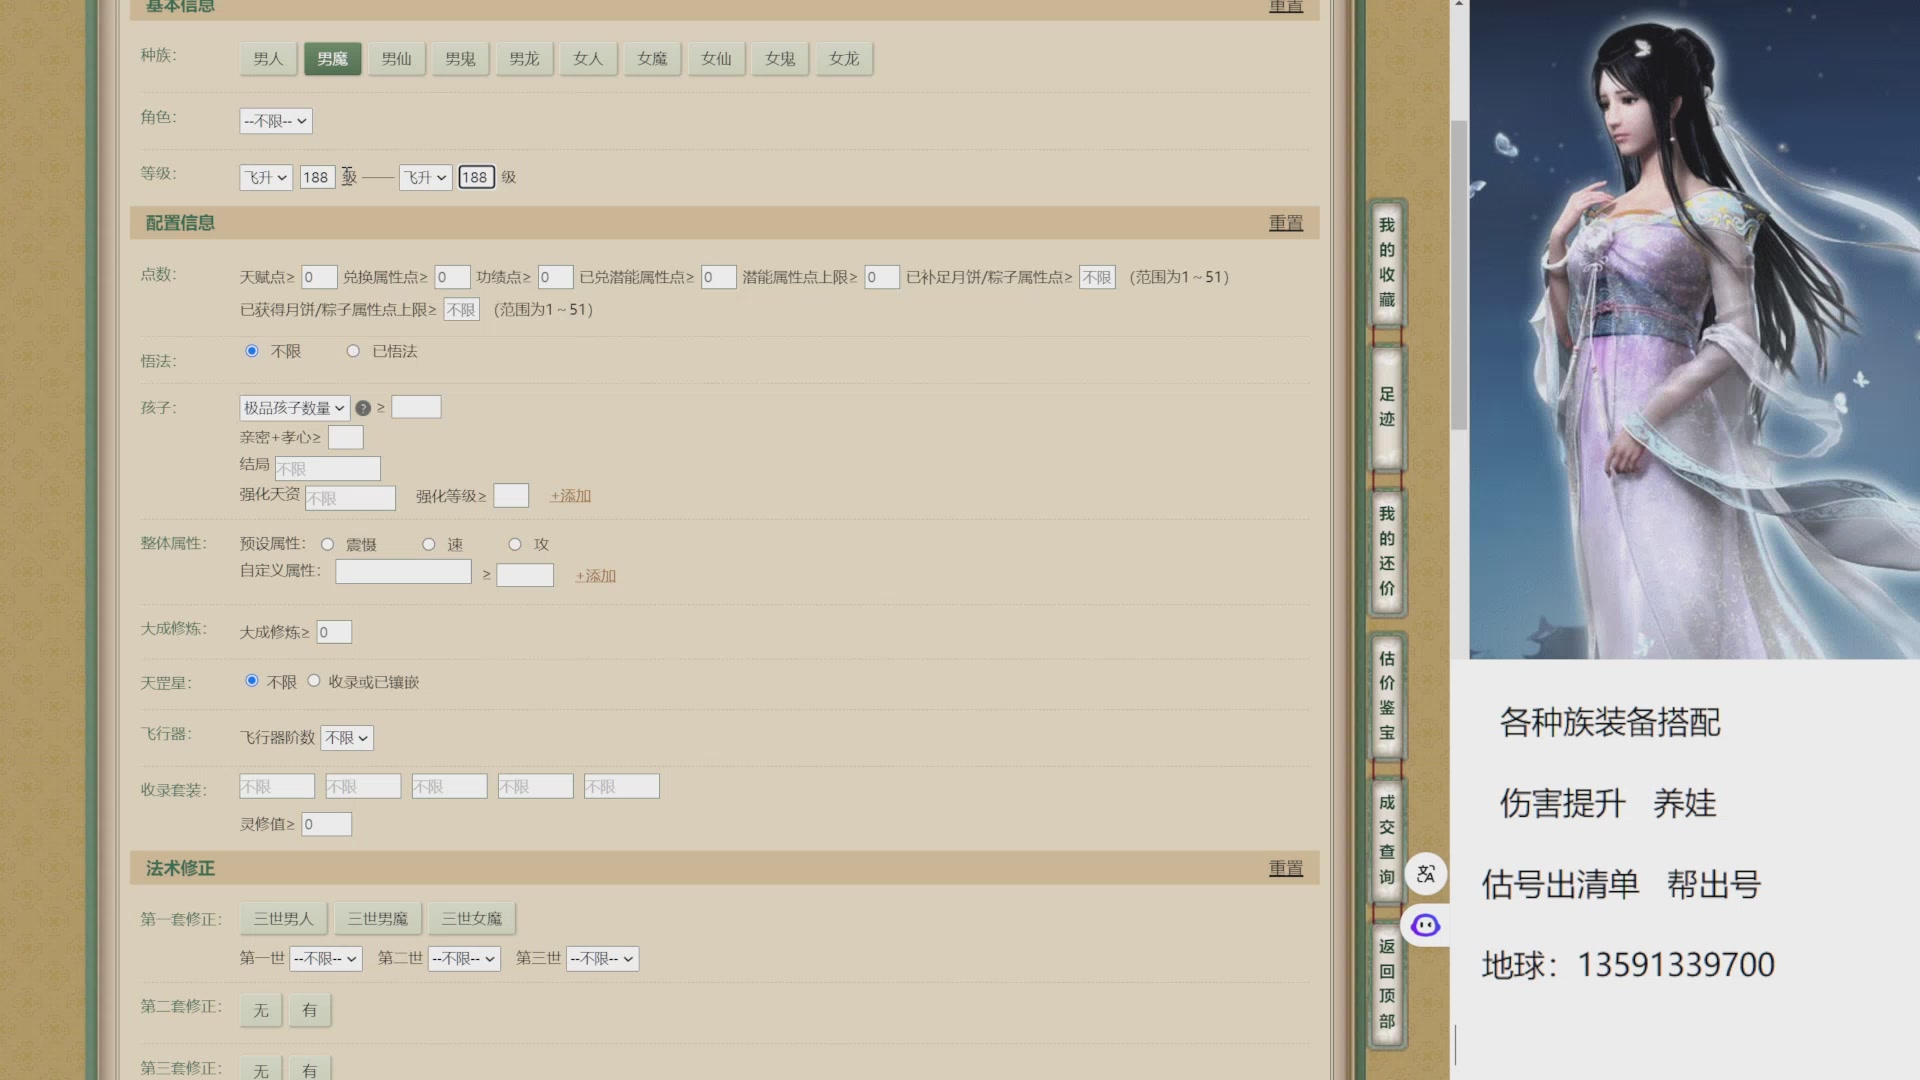Select 收录或已镶嵌 radio for 天罡星
1920x1080 pixels.
tap(314, 681)
